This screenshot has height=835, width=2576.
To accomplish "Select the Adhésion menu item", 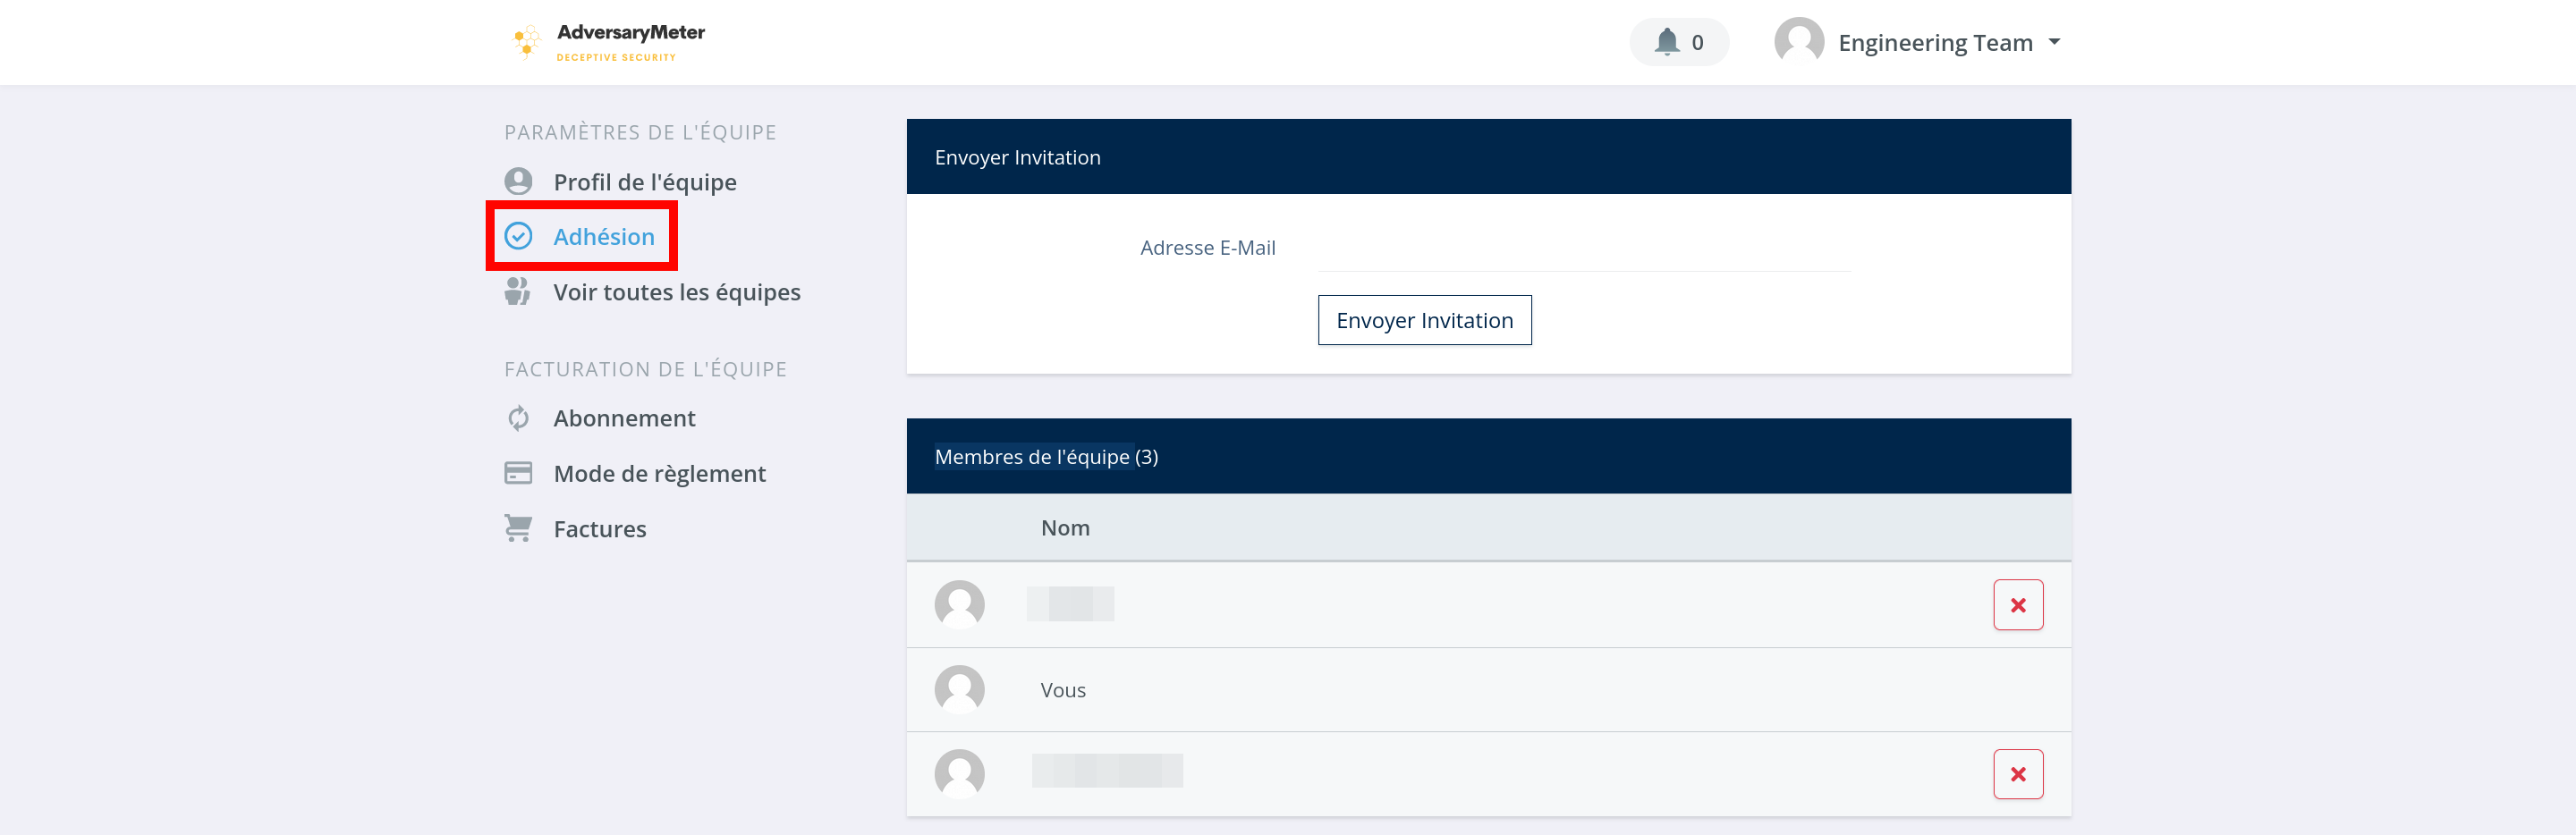I will [x=604, y=237].
